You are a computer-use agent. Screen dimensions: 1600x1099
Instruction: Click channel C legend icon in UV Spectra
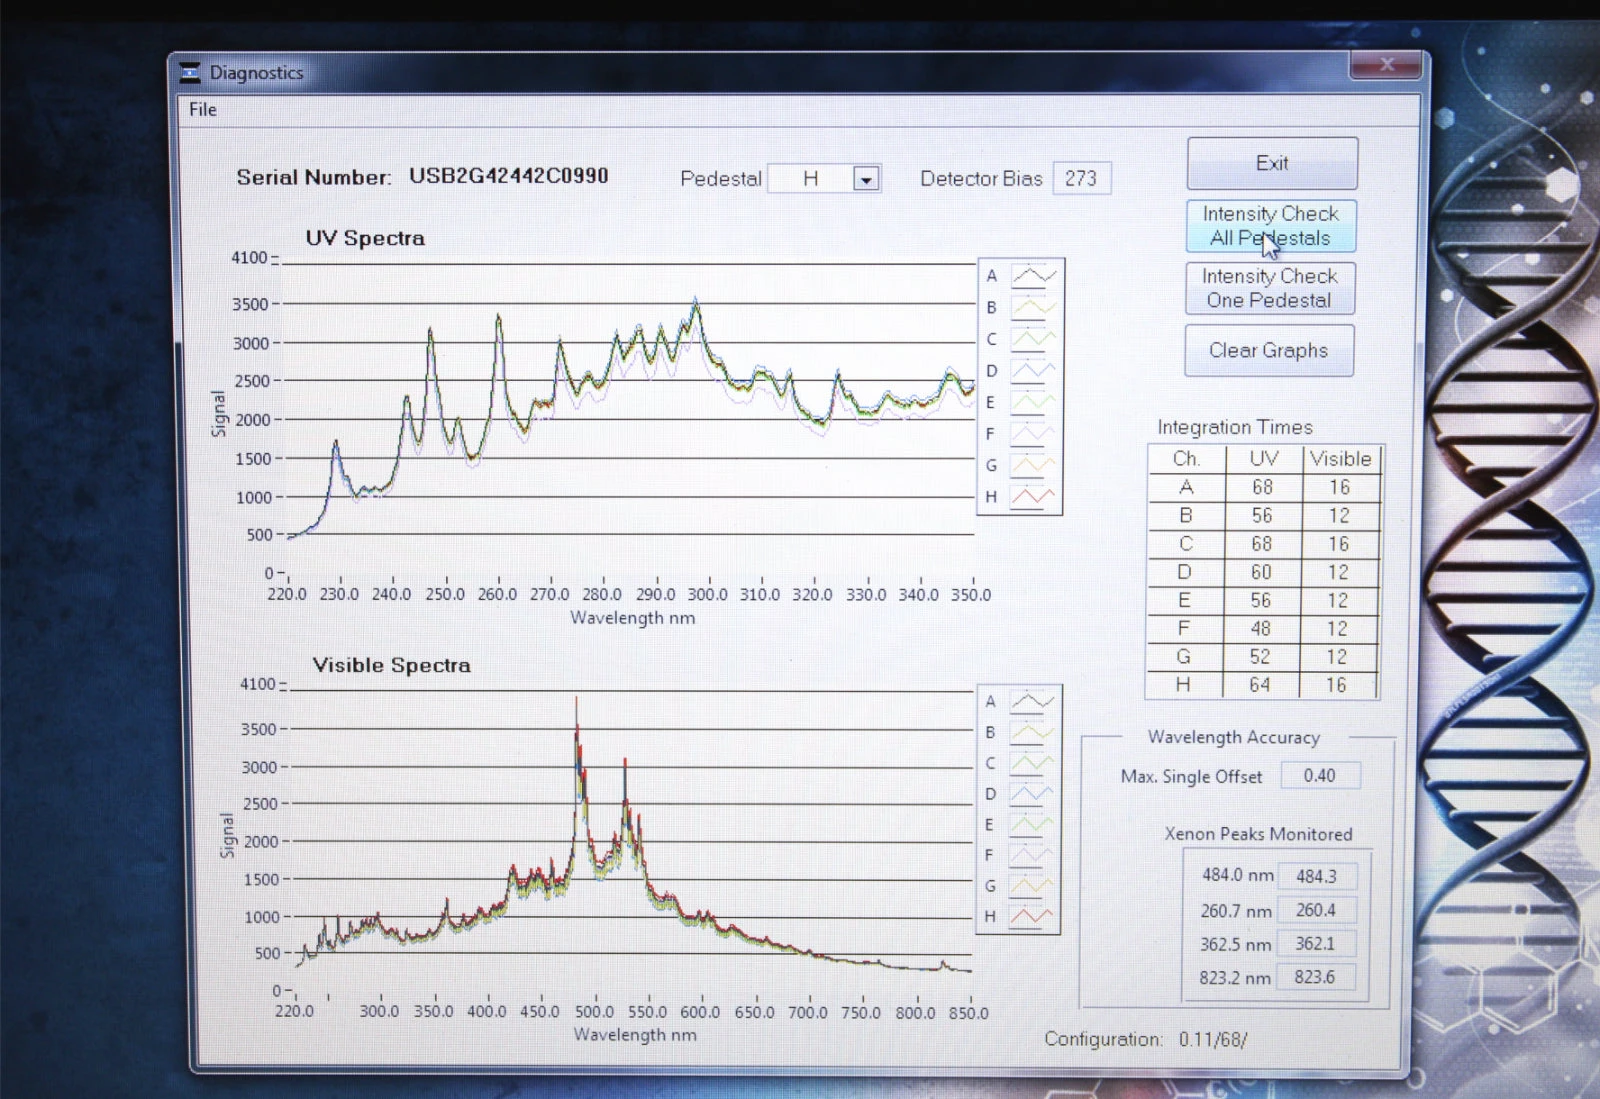tap(1033, 339)
